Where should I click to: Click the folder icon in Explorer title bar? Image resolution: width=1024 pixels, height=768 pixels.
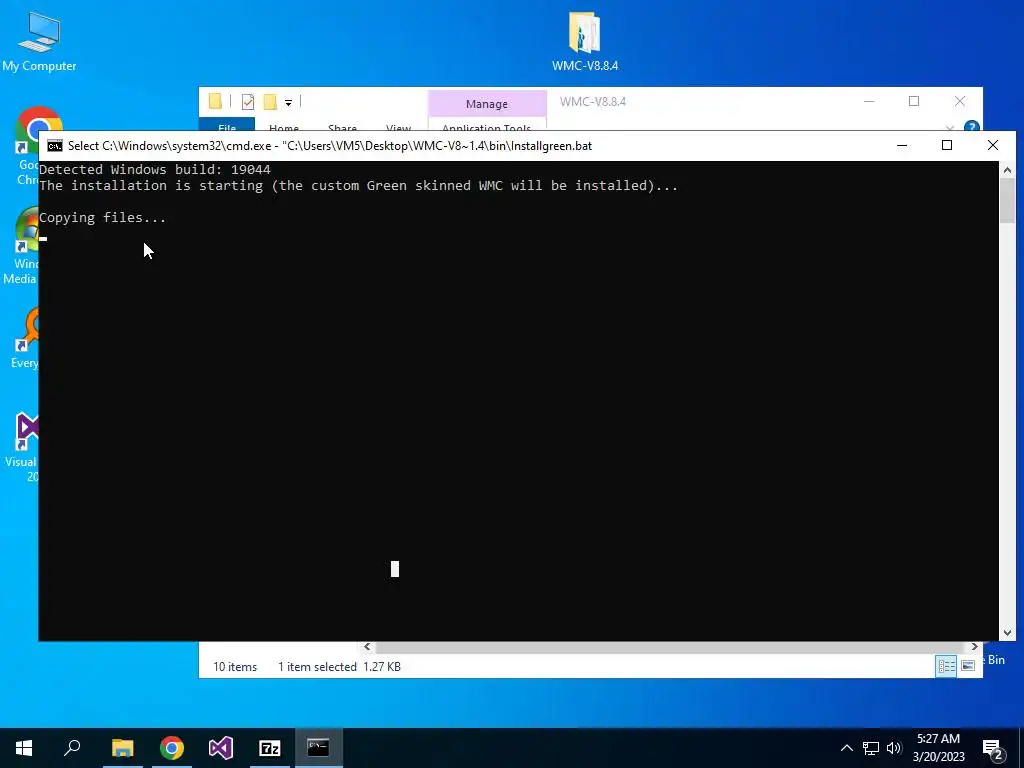click(216, 101)
